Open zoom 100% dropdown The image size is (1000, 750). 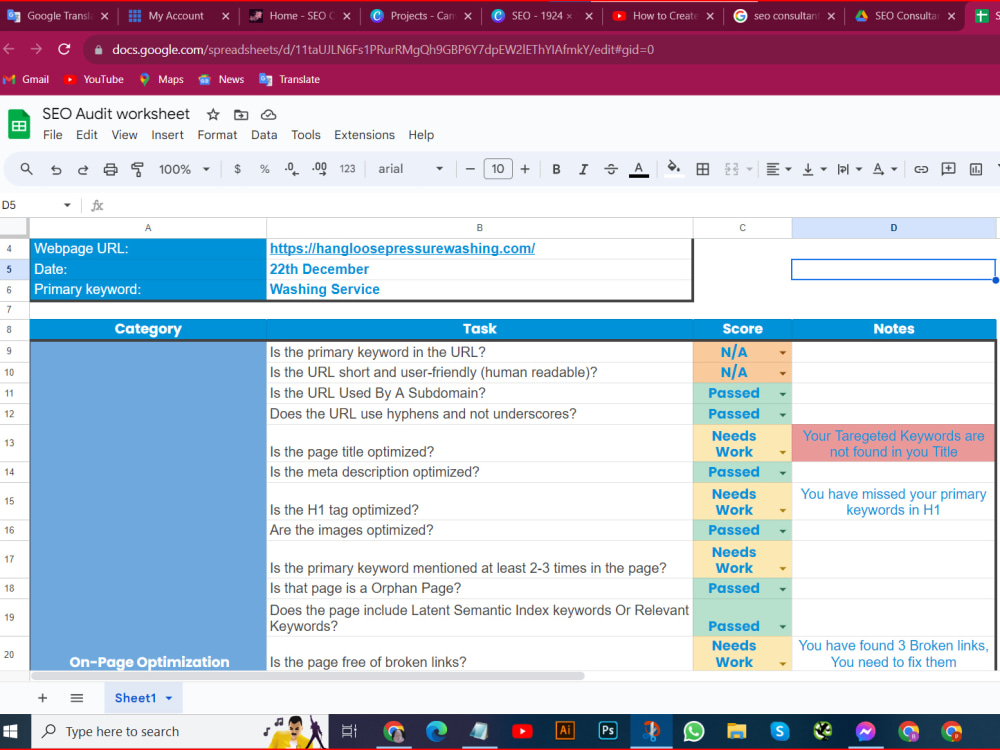point(184,169)
